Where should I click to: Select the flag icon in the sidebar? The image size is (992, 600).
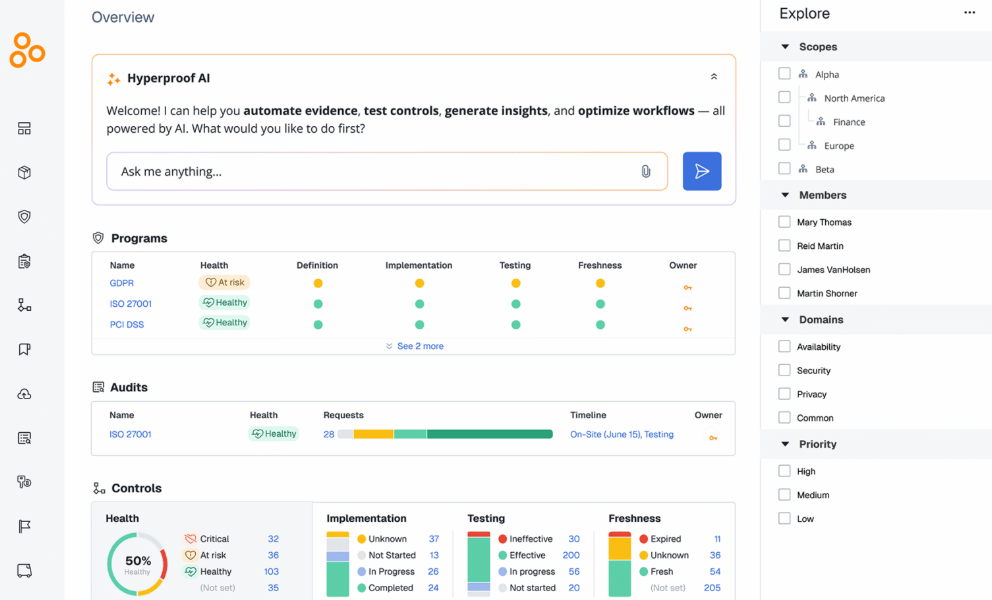(24, 525)
